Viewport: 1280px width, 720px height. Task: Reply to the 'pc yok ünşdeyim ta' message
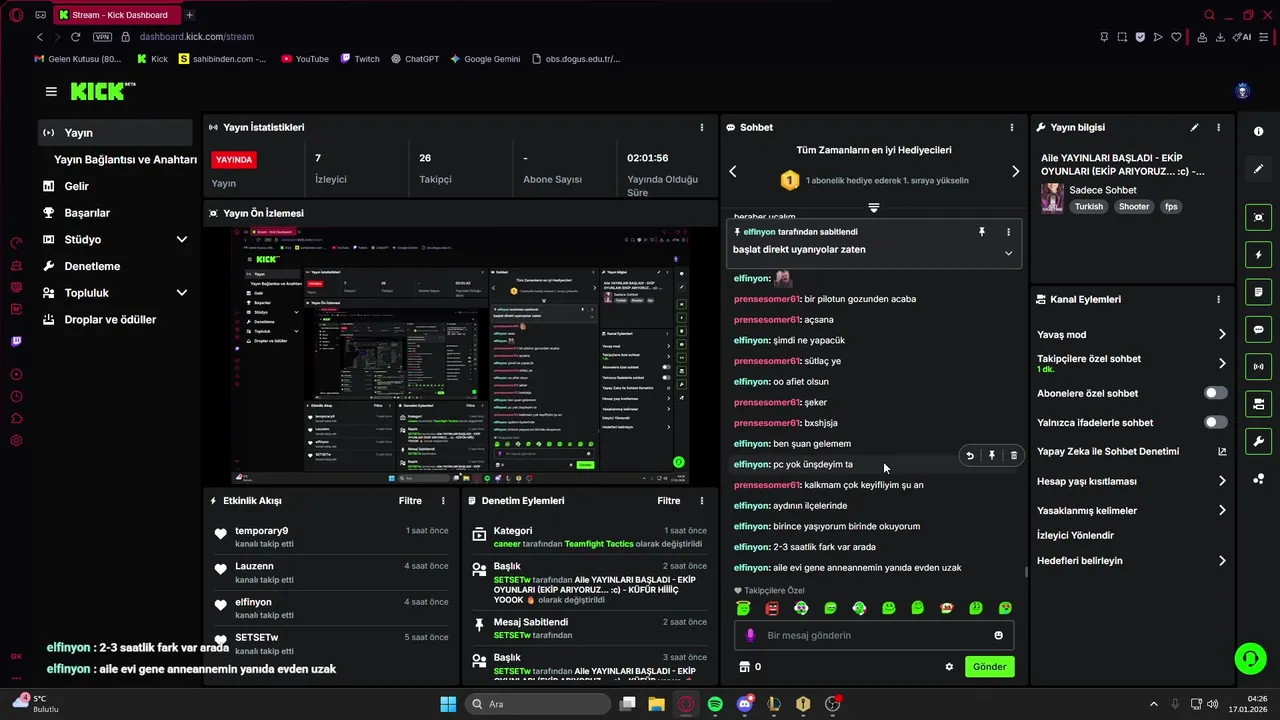[x=969, y=456]
